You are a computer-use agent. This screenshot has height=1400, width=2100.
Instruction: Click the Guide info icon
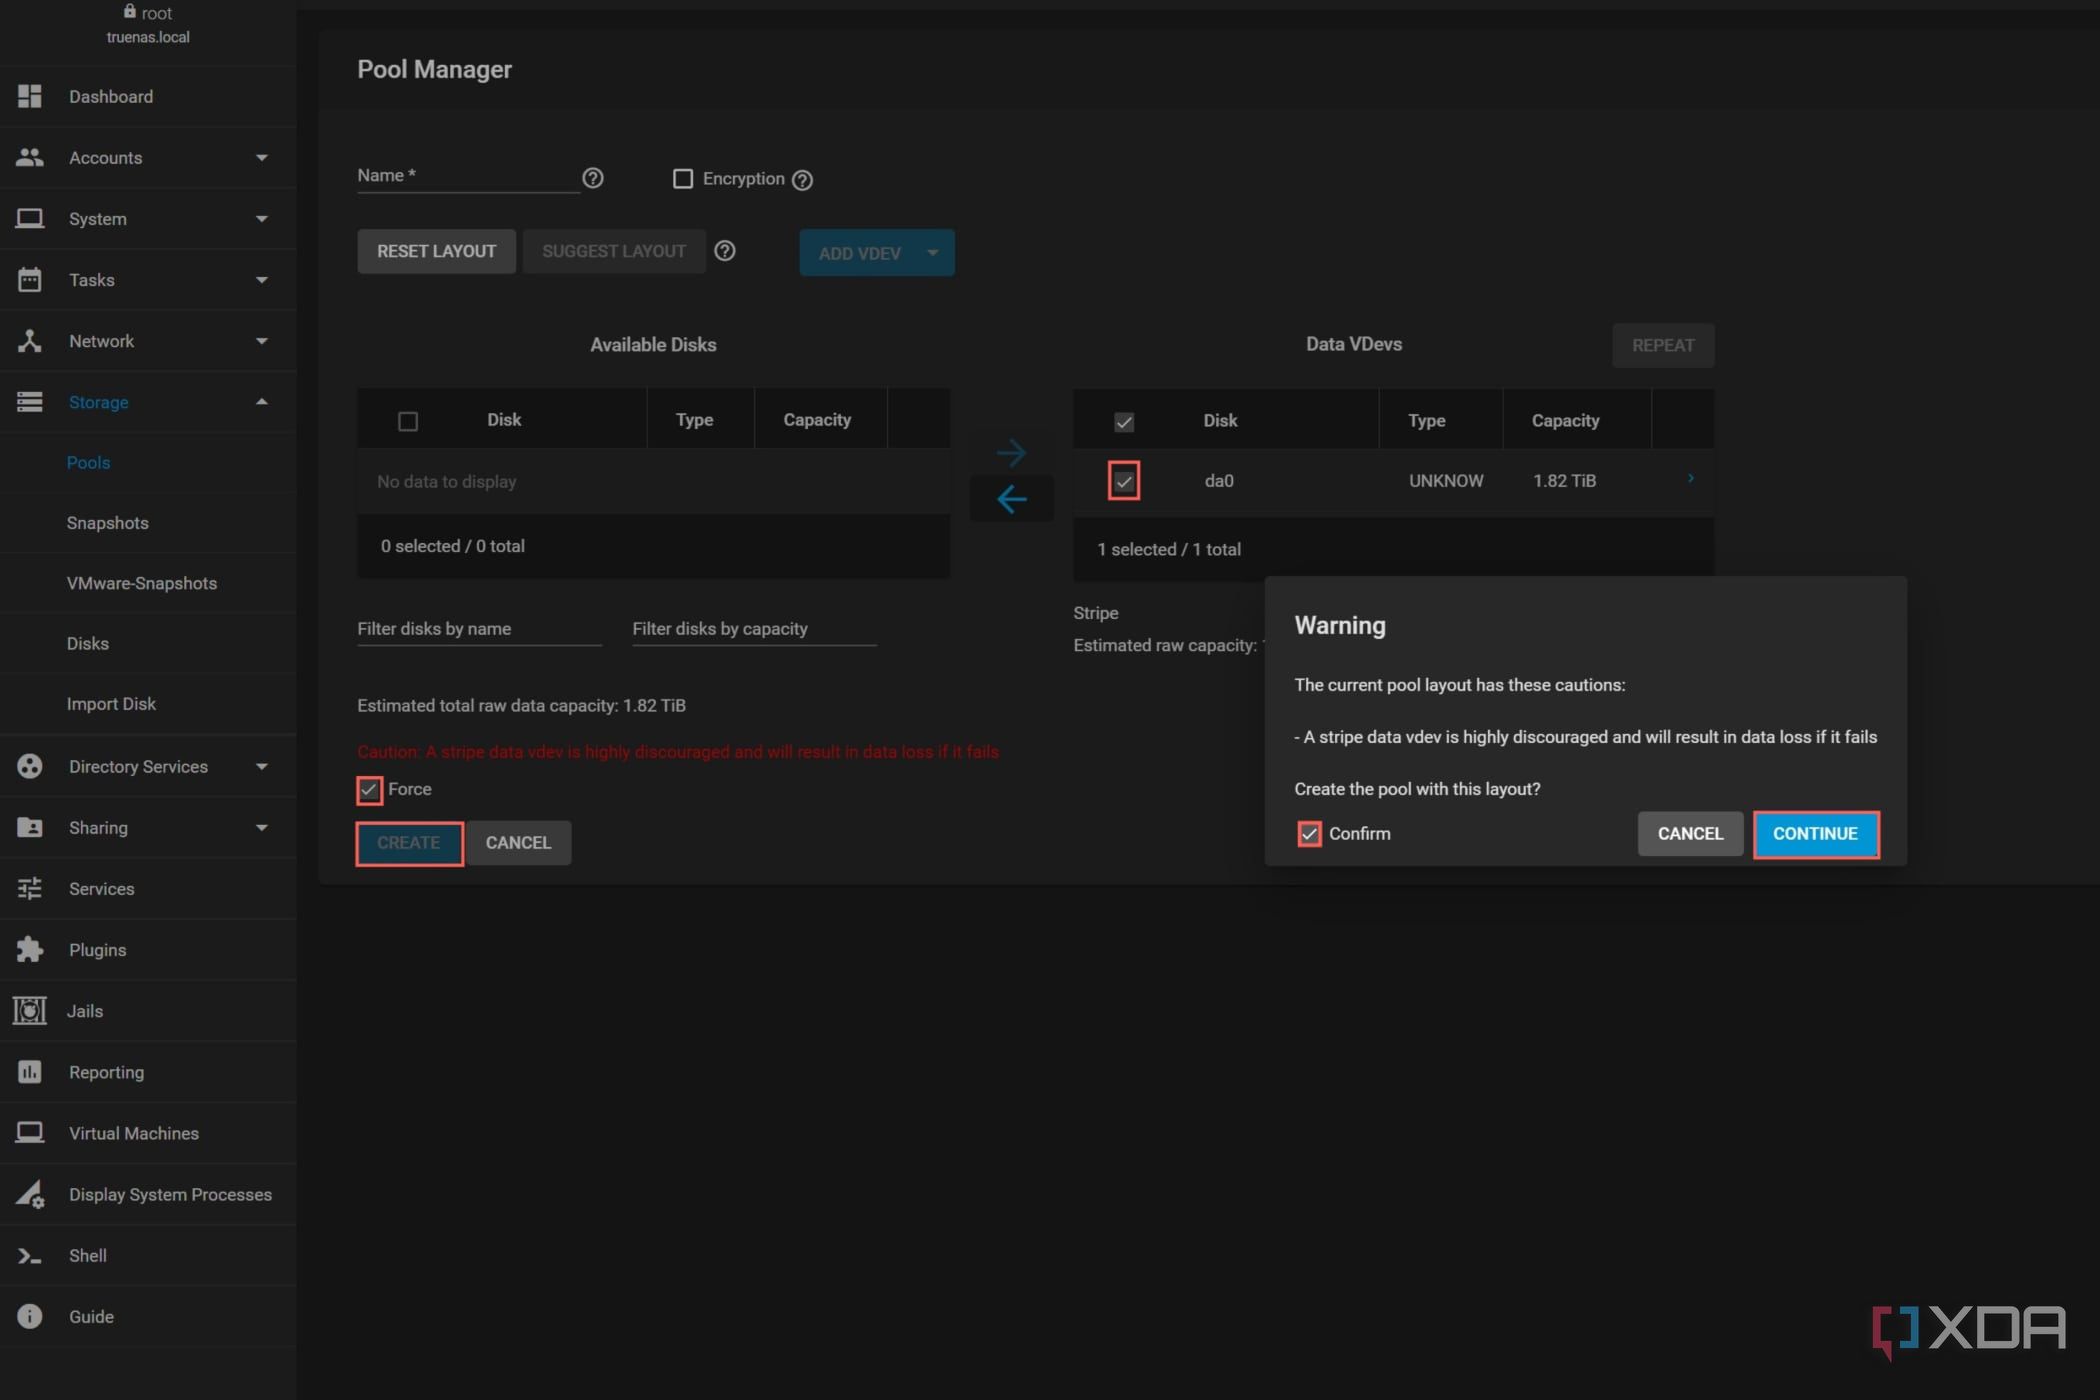coord(30,1316)
